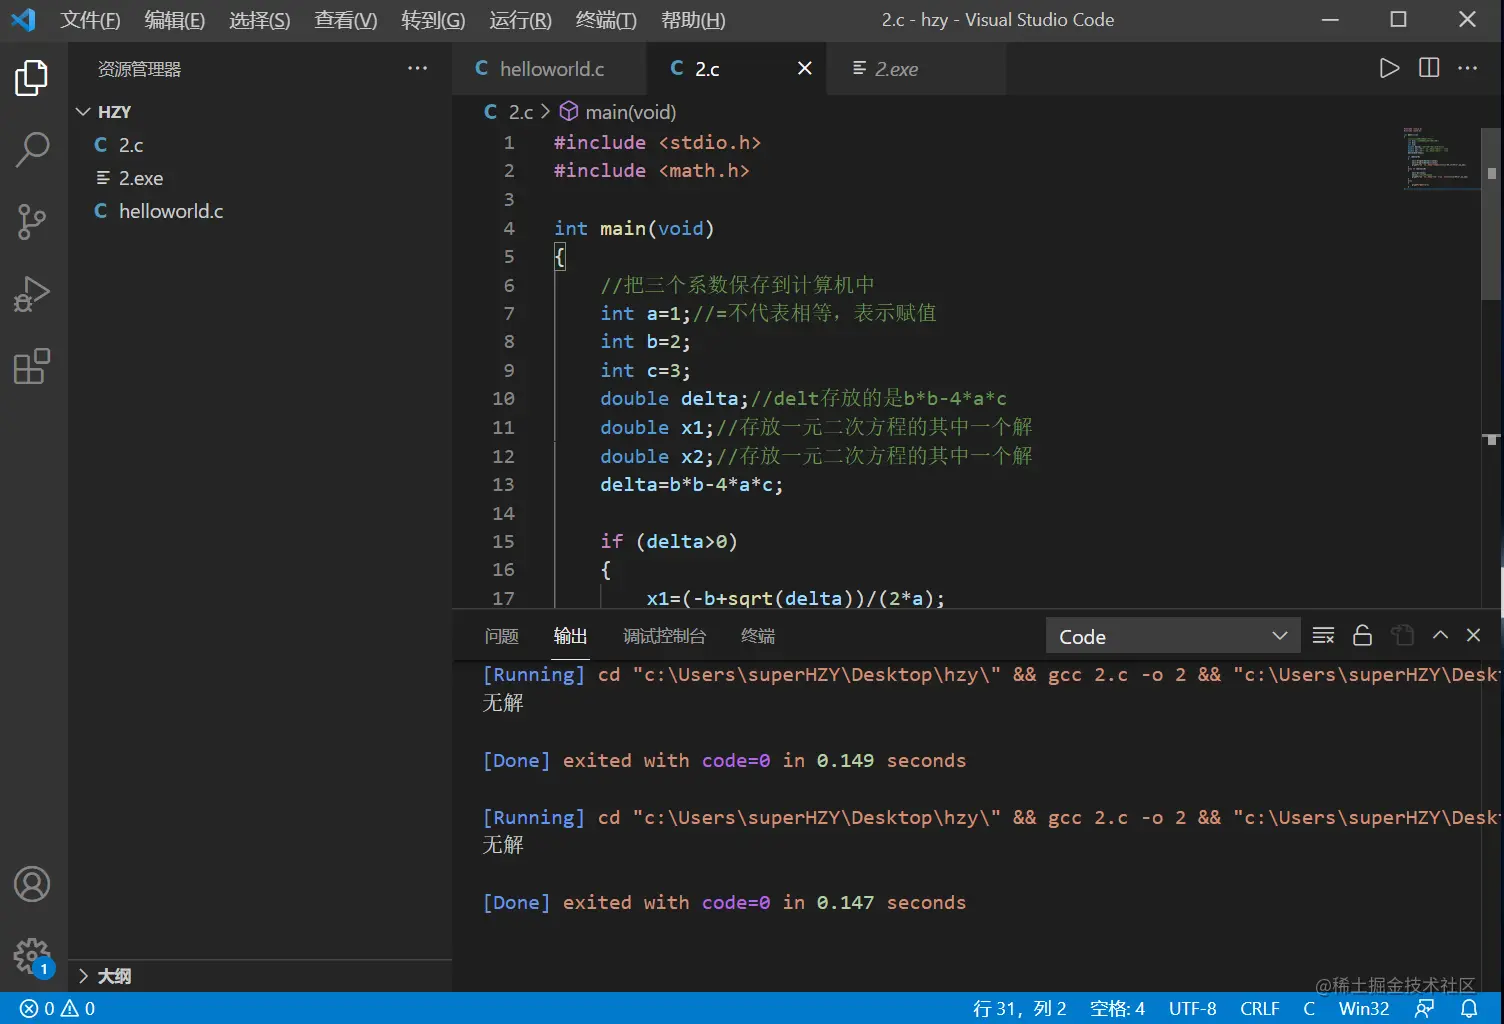1504x1024 pixels.
Task: Run the code with the play icon
Action: coord(1389,68)
